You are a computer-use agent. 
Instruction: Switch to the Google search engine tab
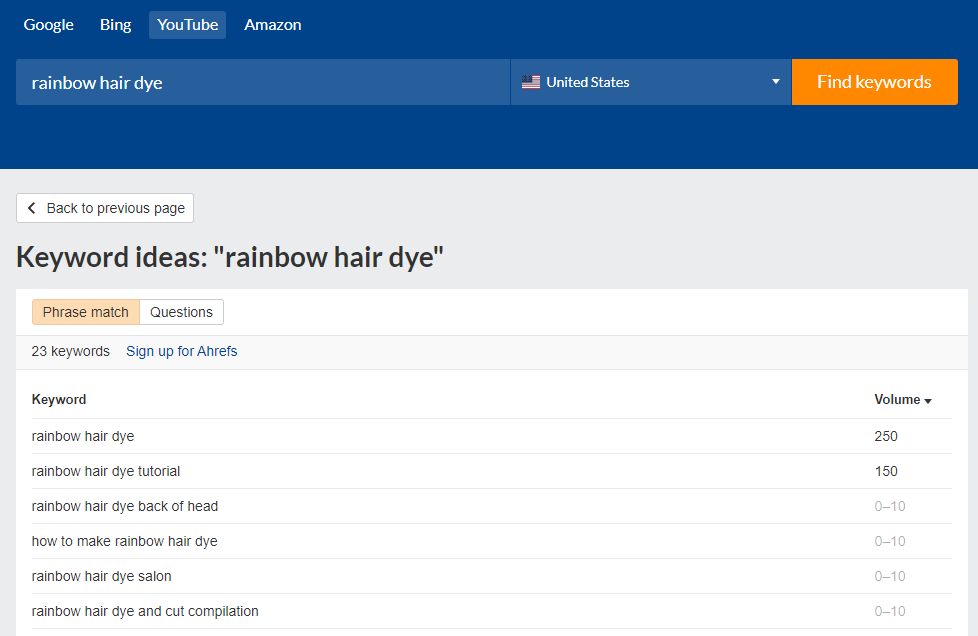coord(49,25)
